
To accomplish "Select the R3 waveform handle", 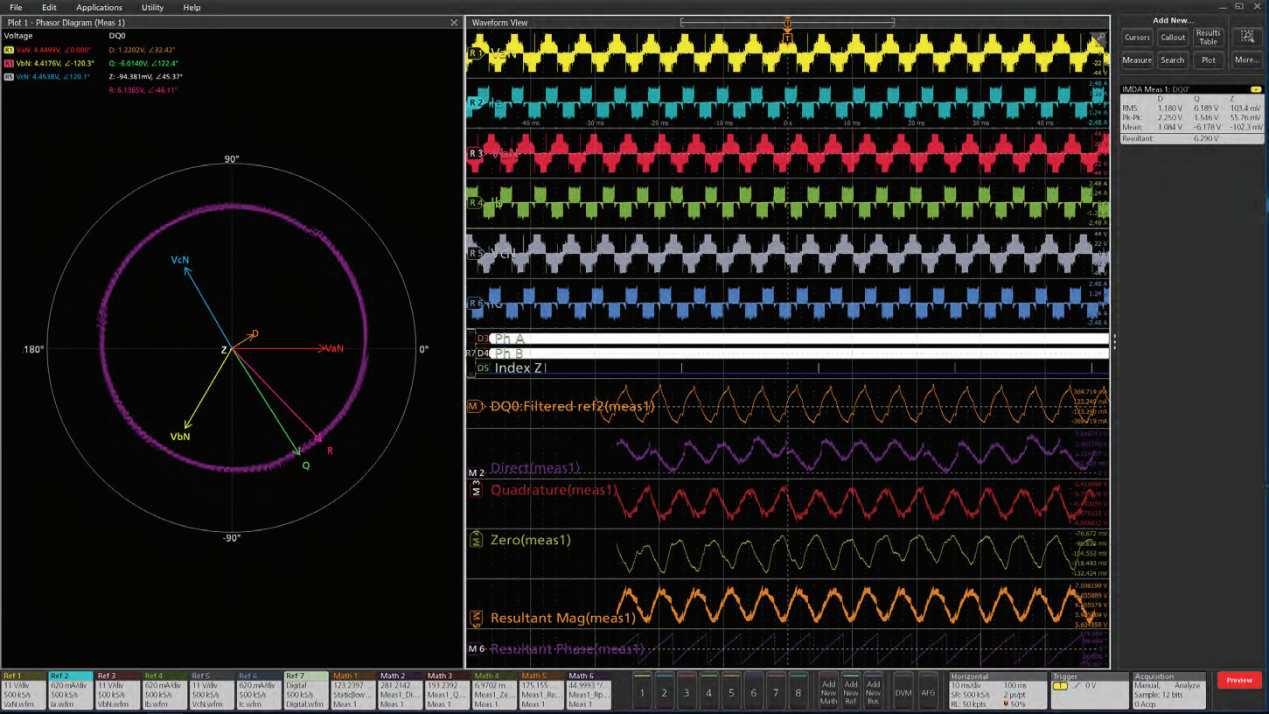I will coord(476,153).
